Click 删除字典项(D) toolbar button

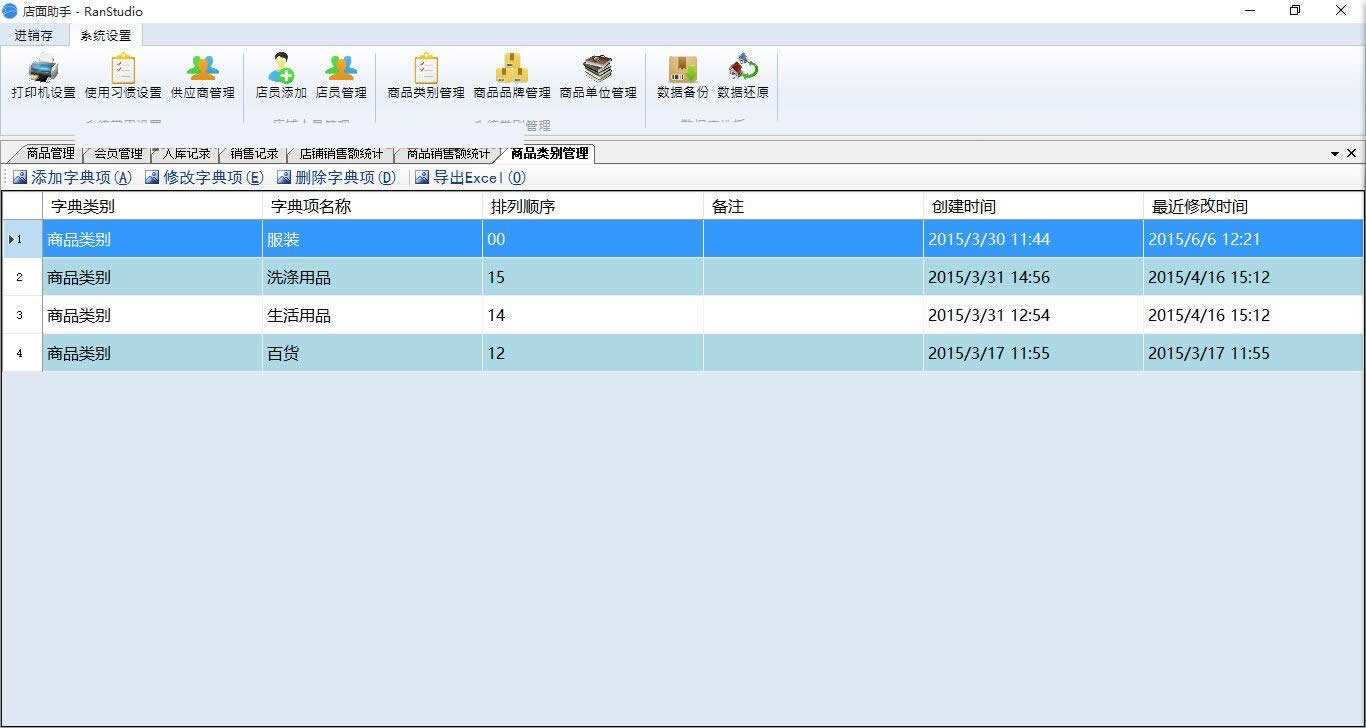point(336,178)
